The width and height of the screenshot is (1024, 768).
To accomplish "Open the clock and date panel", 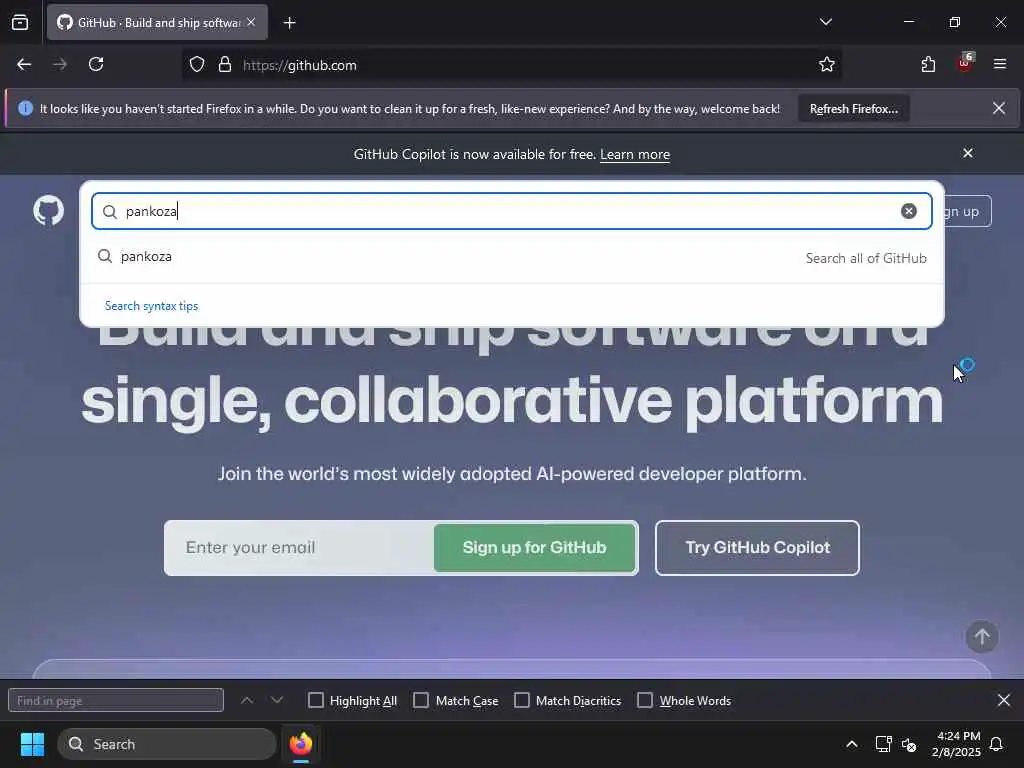I will 956,744.
